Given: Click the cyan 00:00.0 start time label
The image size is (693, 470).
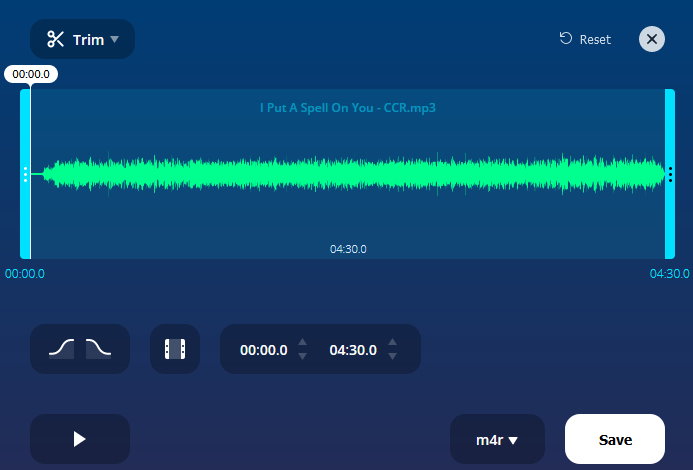Looking at the screenshot, I should 25,274.
